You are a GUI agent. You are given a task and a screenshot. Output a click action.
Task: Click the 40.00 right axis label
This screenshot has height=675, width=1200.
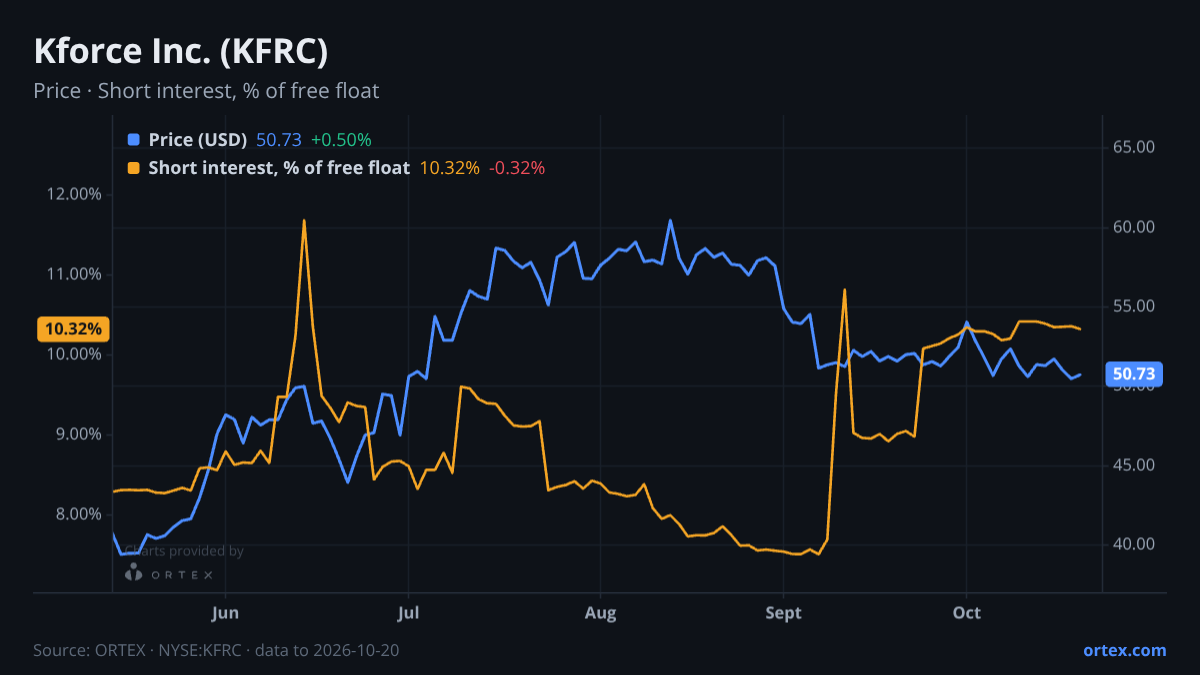pyautogui.click(x=1134, y=544)
